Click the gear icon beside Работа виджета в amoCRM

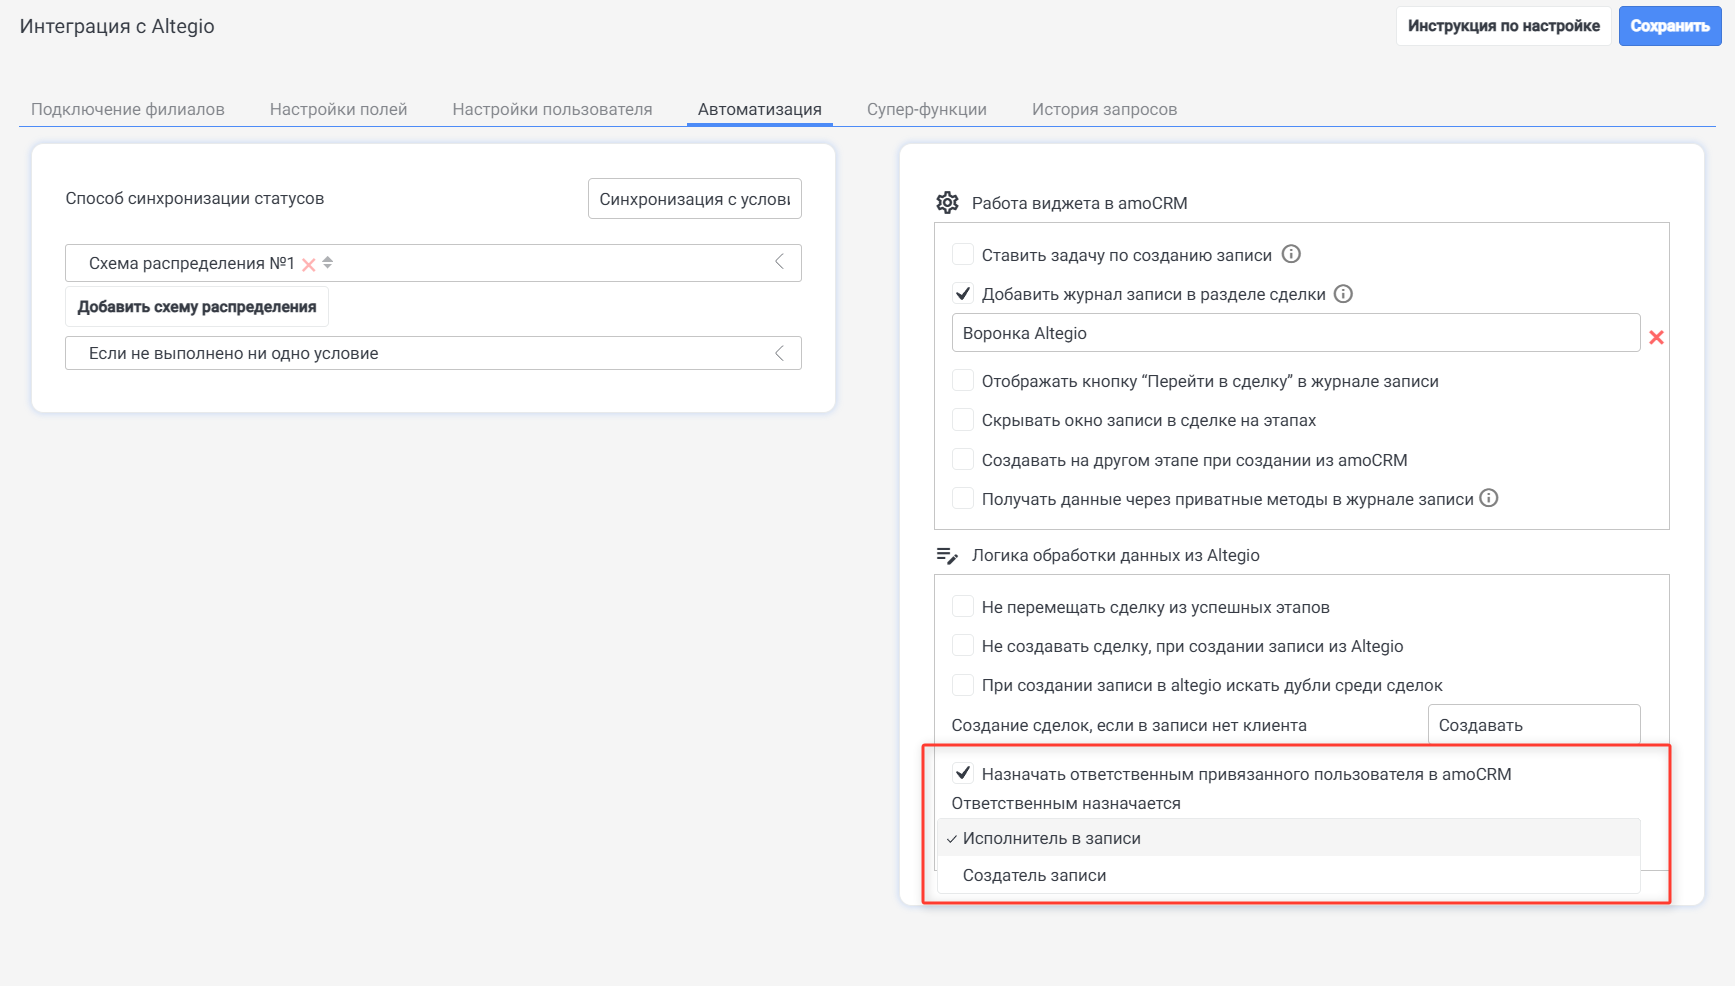[x=947, y=203]
